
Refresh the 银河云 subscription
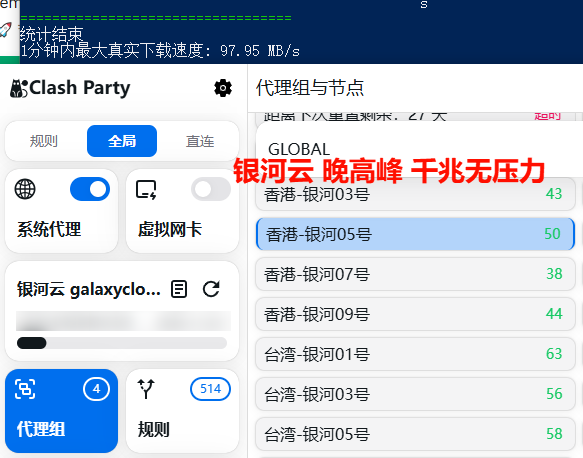coord(211,289)
